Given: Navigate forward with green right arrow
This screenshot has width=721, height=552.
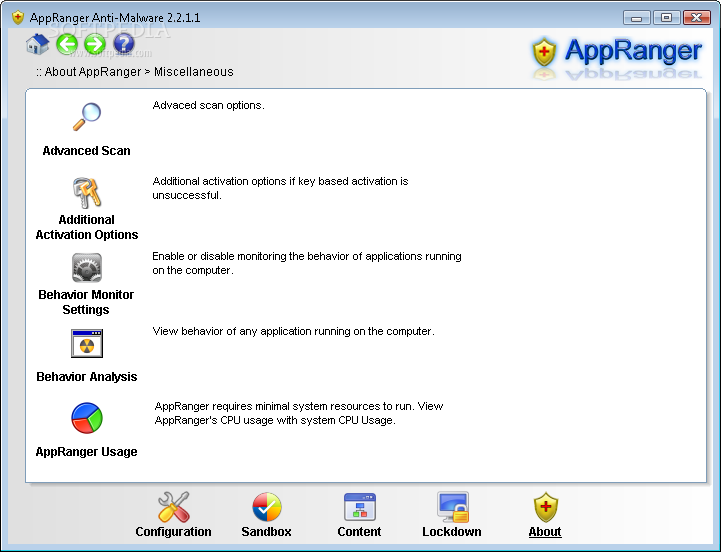Looking at the screenshot, I should coord(95,45).
